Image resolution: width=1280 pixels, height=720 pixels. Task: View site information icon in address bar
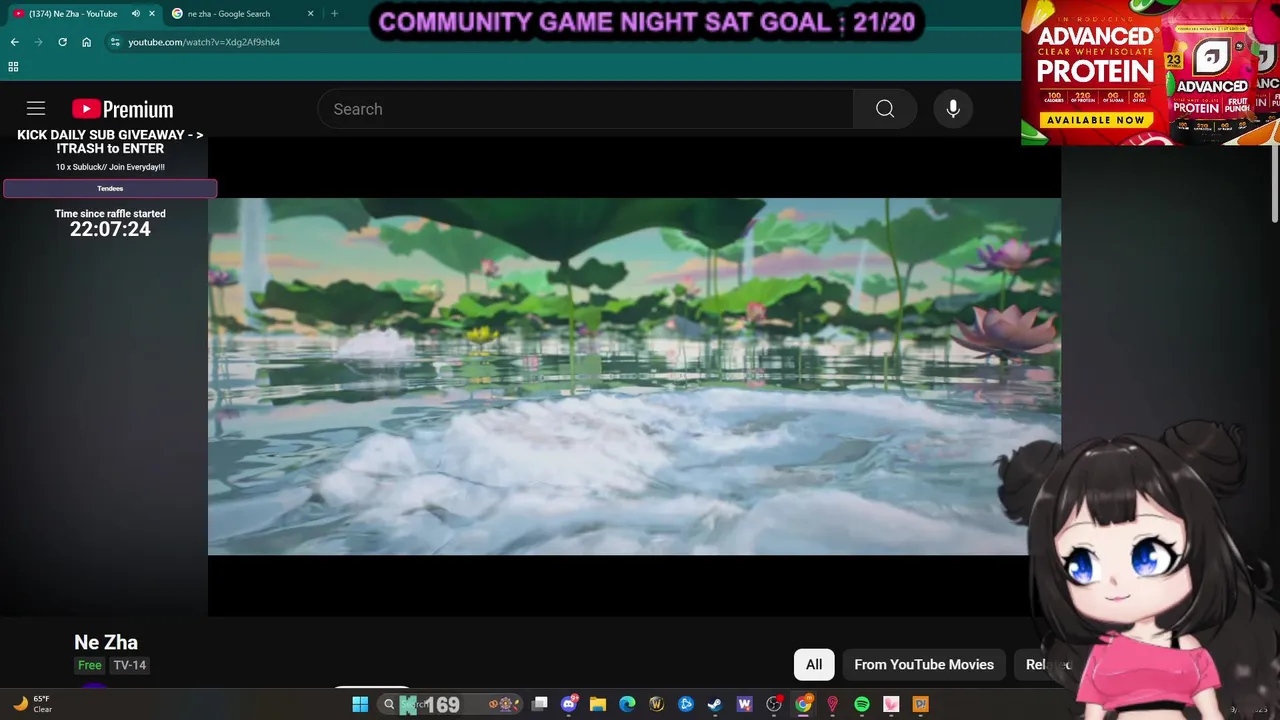point(115,42)
